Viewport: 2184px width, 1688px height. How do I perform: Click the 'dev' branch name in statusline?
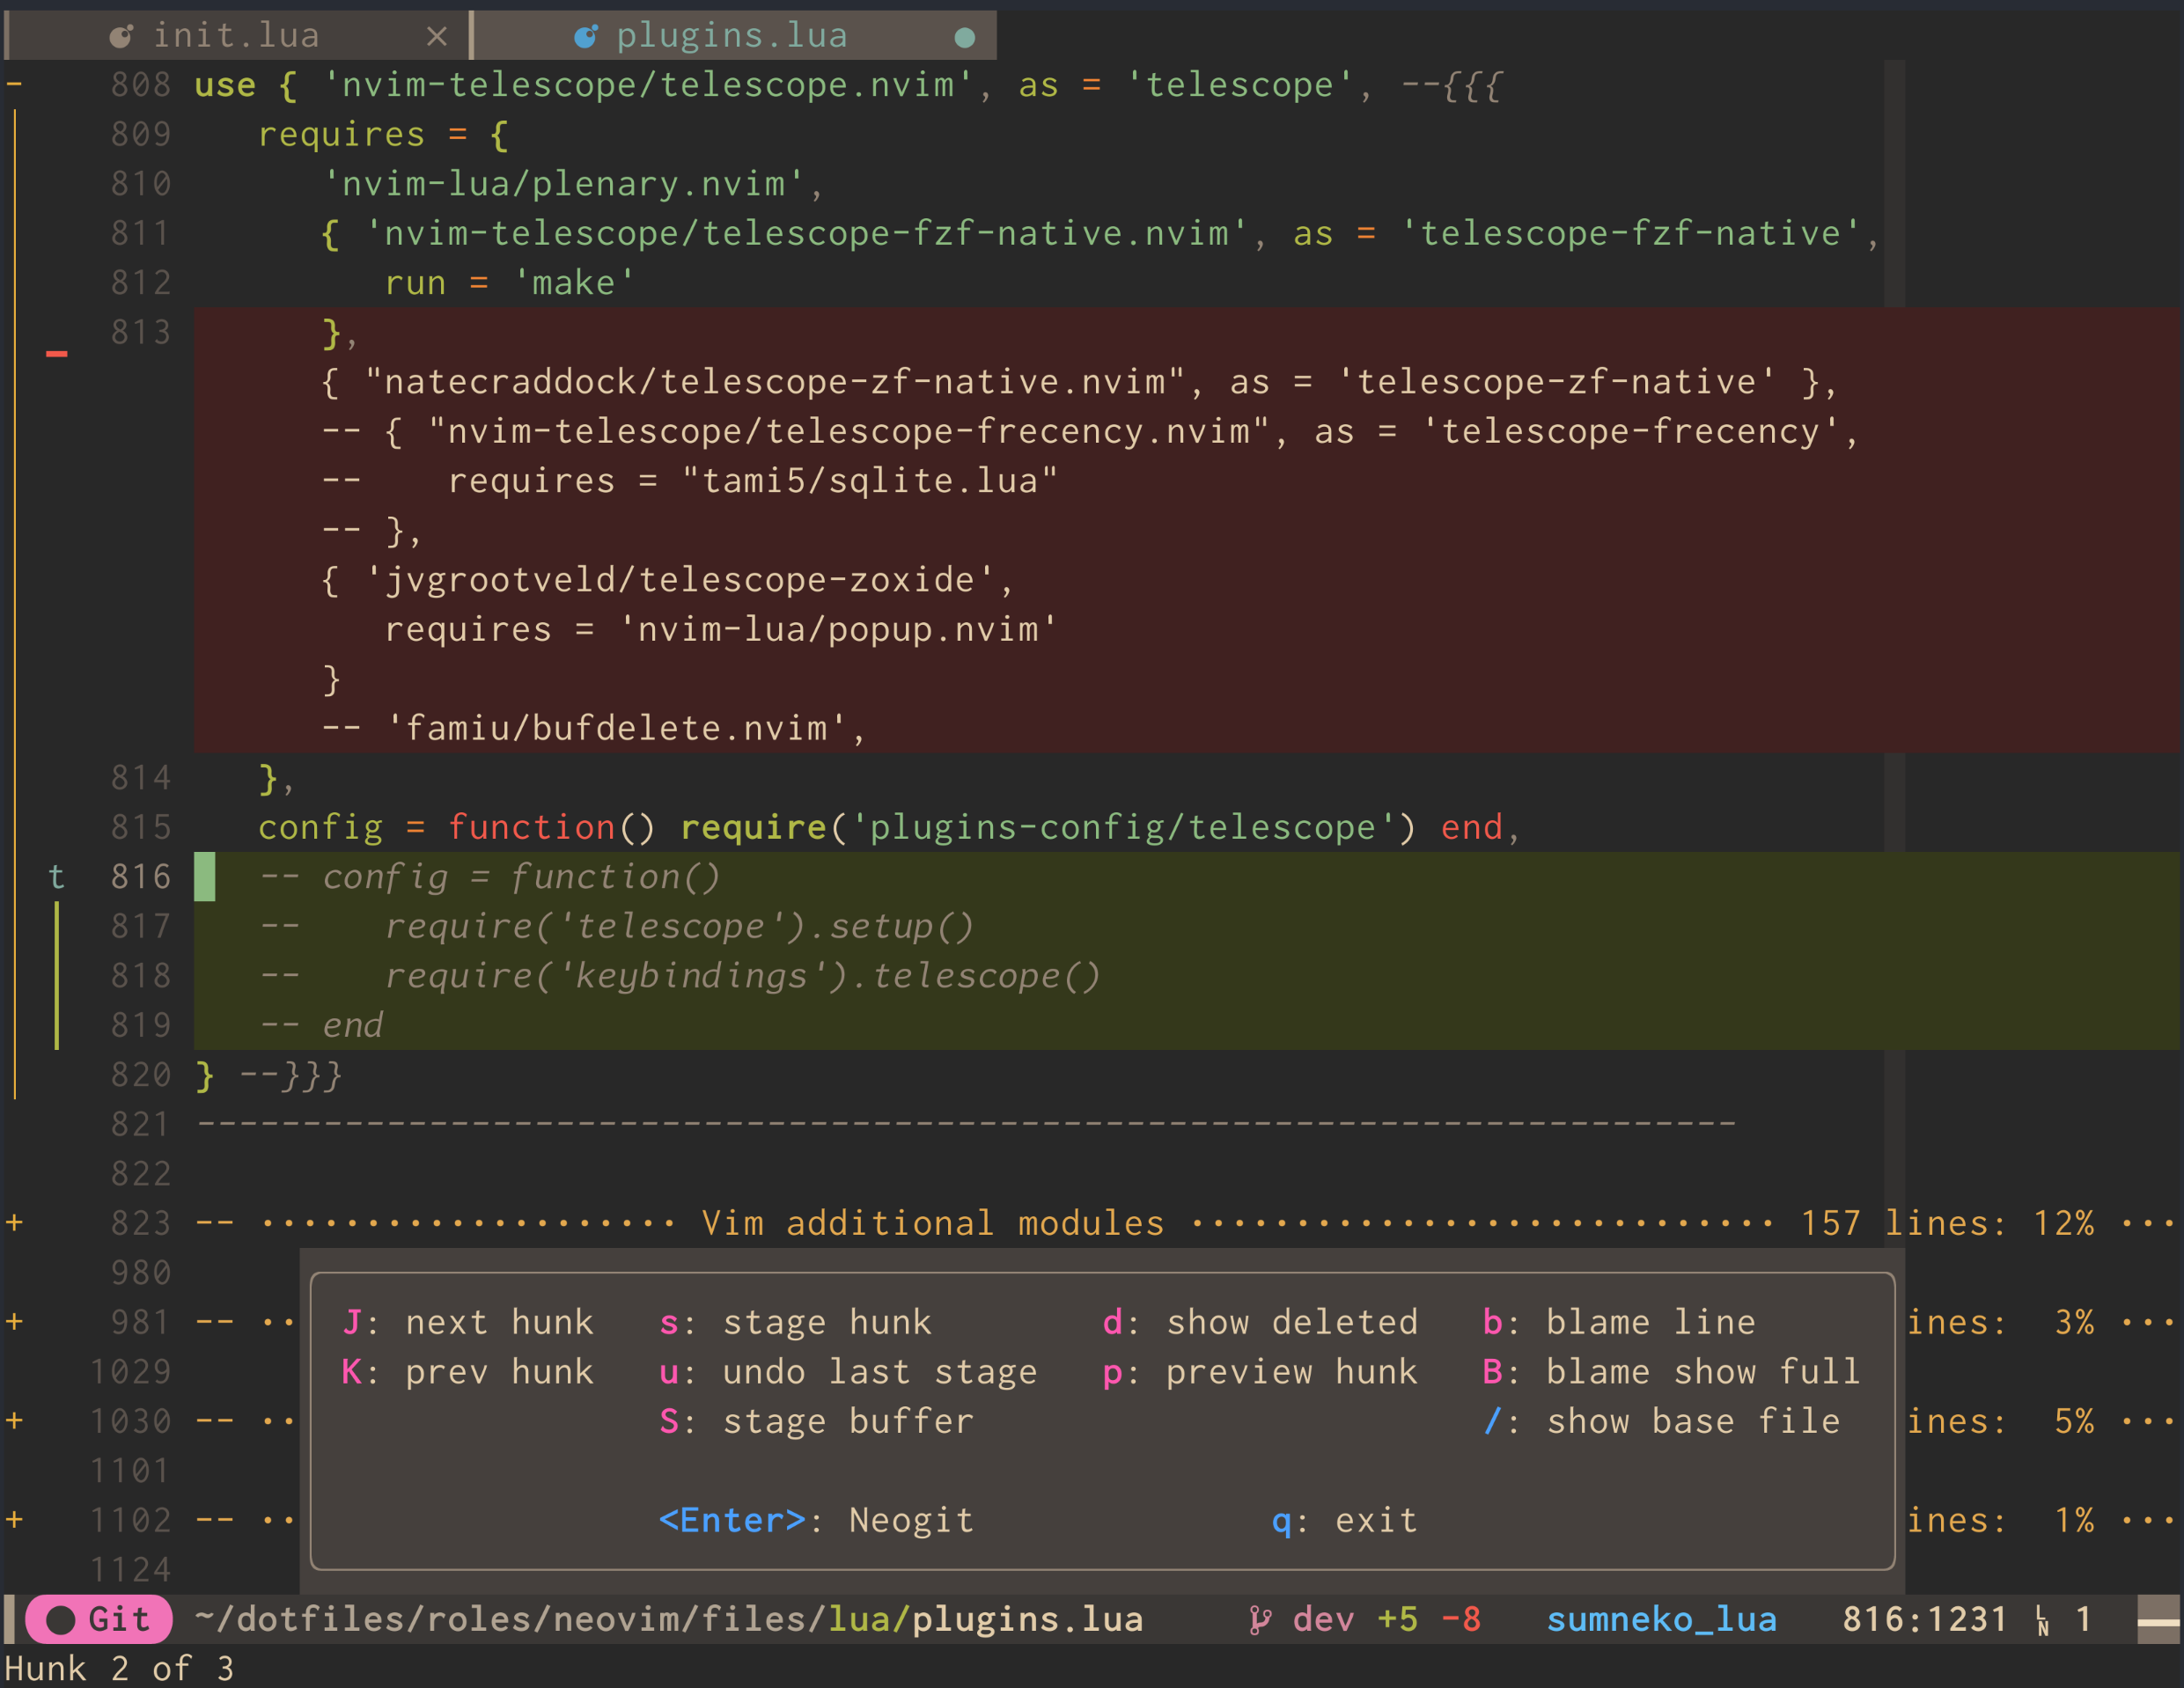click(x=1323, y=1619)
